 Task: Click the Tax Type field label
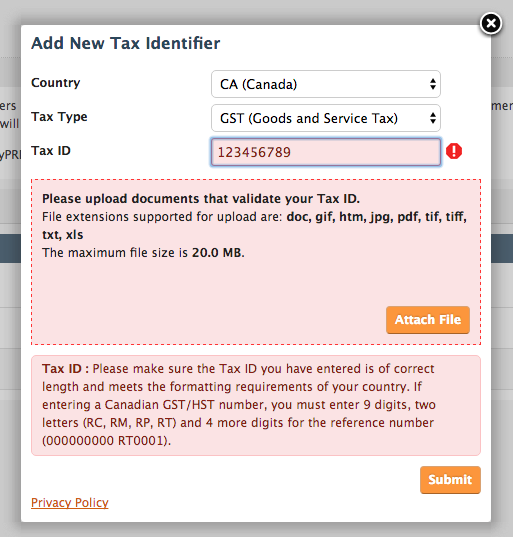click(x=59, y=117)
